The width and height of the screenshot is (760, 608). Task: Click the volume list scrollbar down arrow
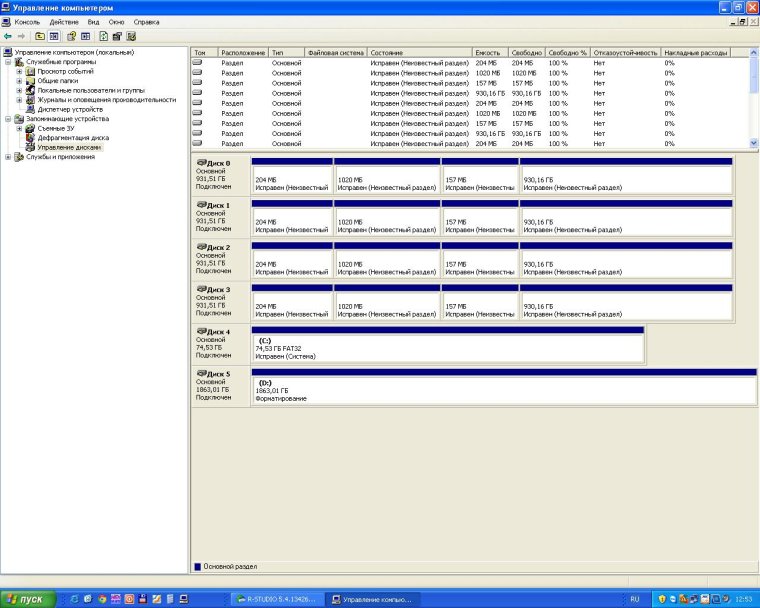(x=754, y=143)
